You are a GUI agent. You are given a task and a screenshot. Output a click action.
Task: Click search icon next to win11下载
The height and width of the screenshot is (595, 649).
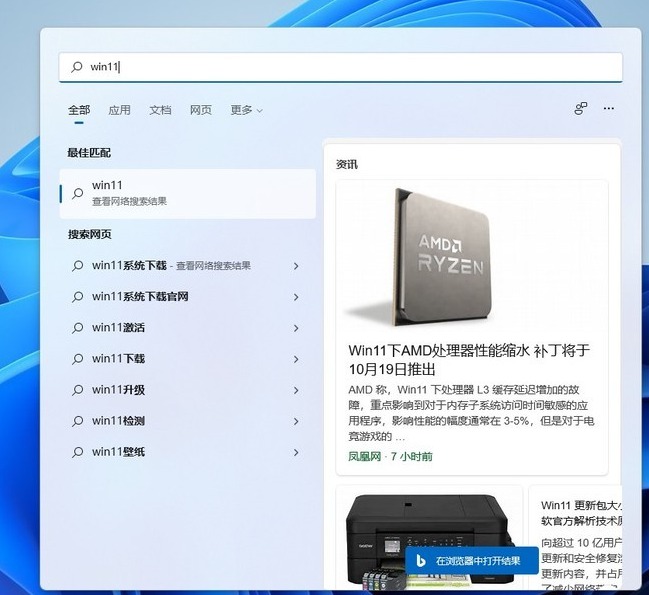tap(77, 359)
